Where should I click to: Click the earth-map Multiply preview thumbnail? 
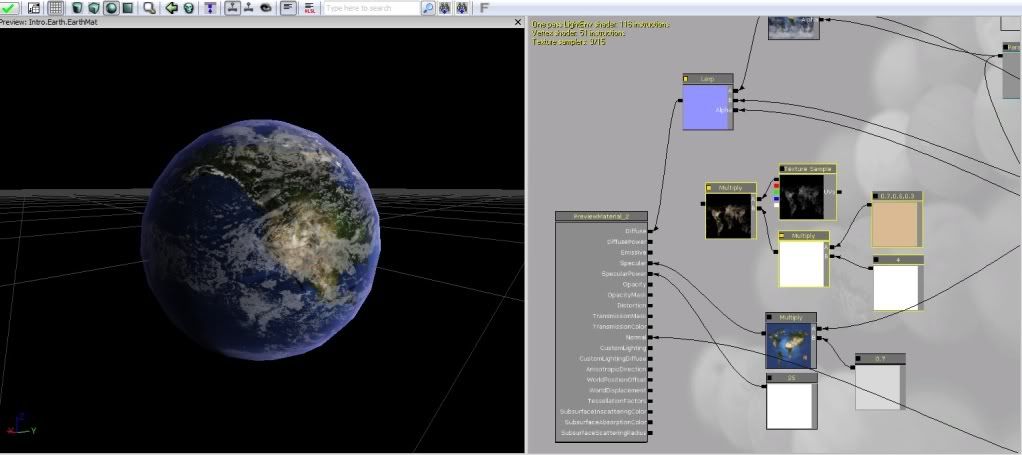tap(789, 344)
